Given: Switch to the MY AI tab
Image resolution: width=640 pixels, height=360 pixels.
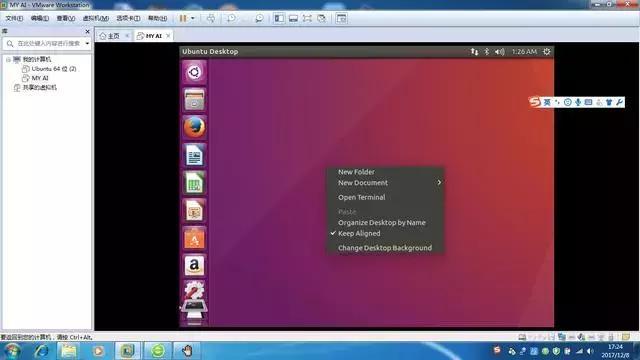Looking at the screenshot, I should click(153, 36).
